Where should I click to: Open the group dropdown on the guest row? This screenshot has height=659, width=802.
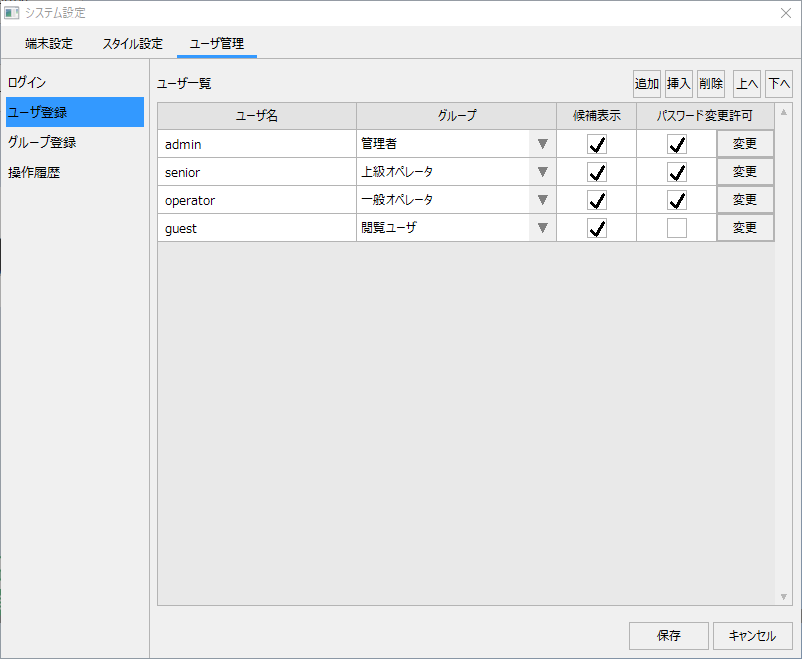pyautogui.click(x=542, y=227)
